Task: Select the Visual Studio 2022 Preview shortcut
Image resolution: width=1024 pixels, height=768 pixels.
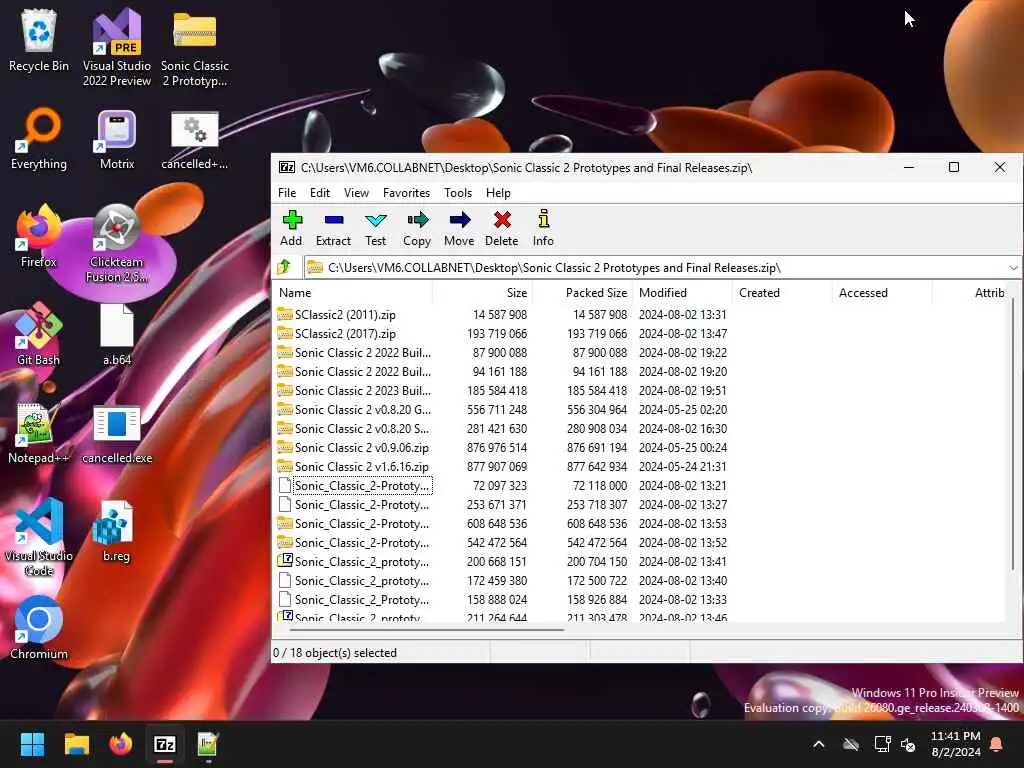Action: tap(117, 47)
